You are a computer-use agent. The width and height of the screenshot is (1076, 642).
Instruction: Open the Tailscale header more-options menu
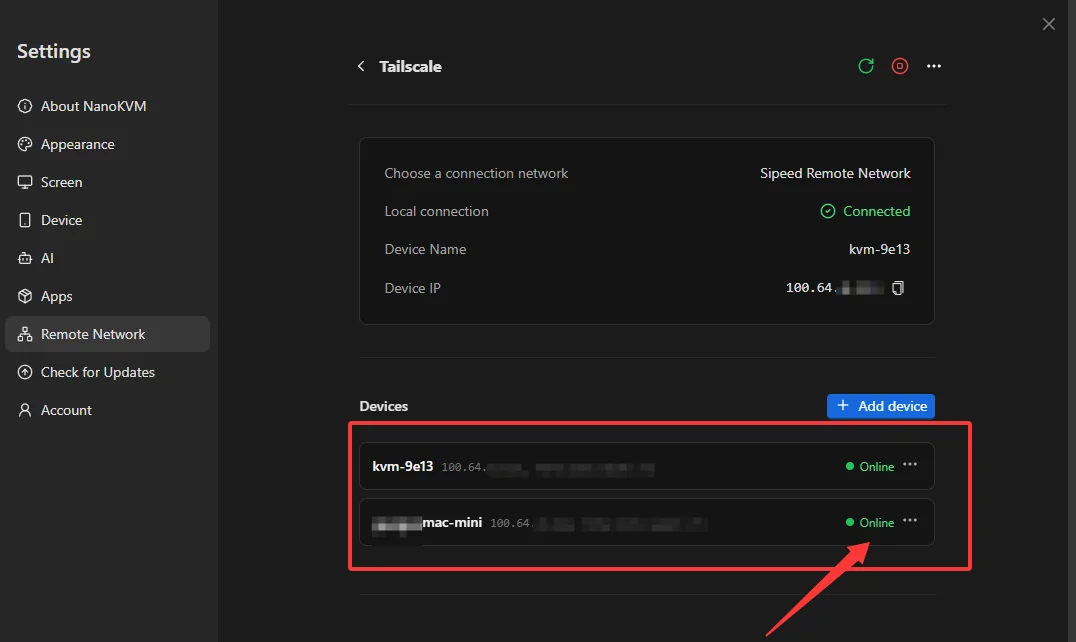click(x=933, y=66)
